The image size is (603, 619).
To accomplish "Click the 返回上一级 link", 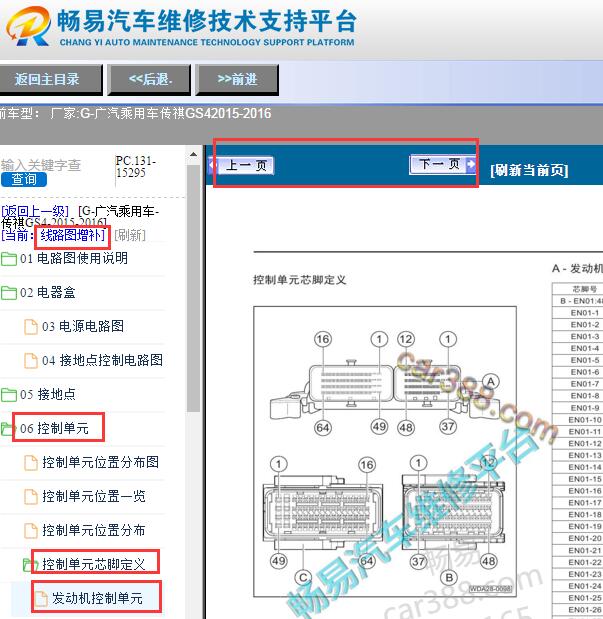I will point(35,211).
